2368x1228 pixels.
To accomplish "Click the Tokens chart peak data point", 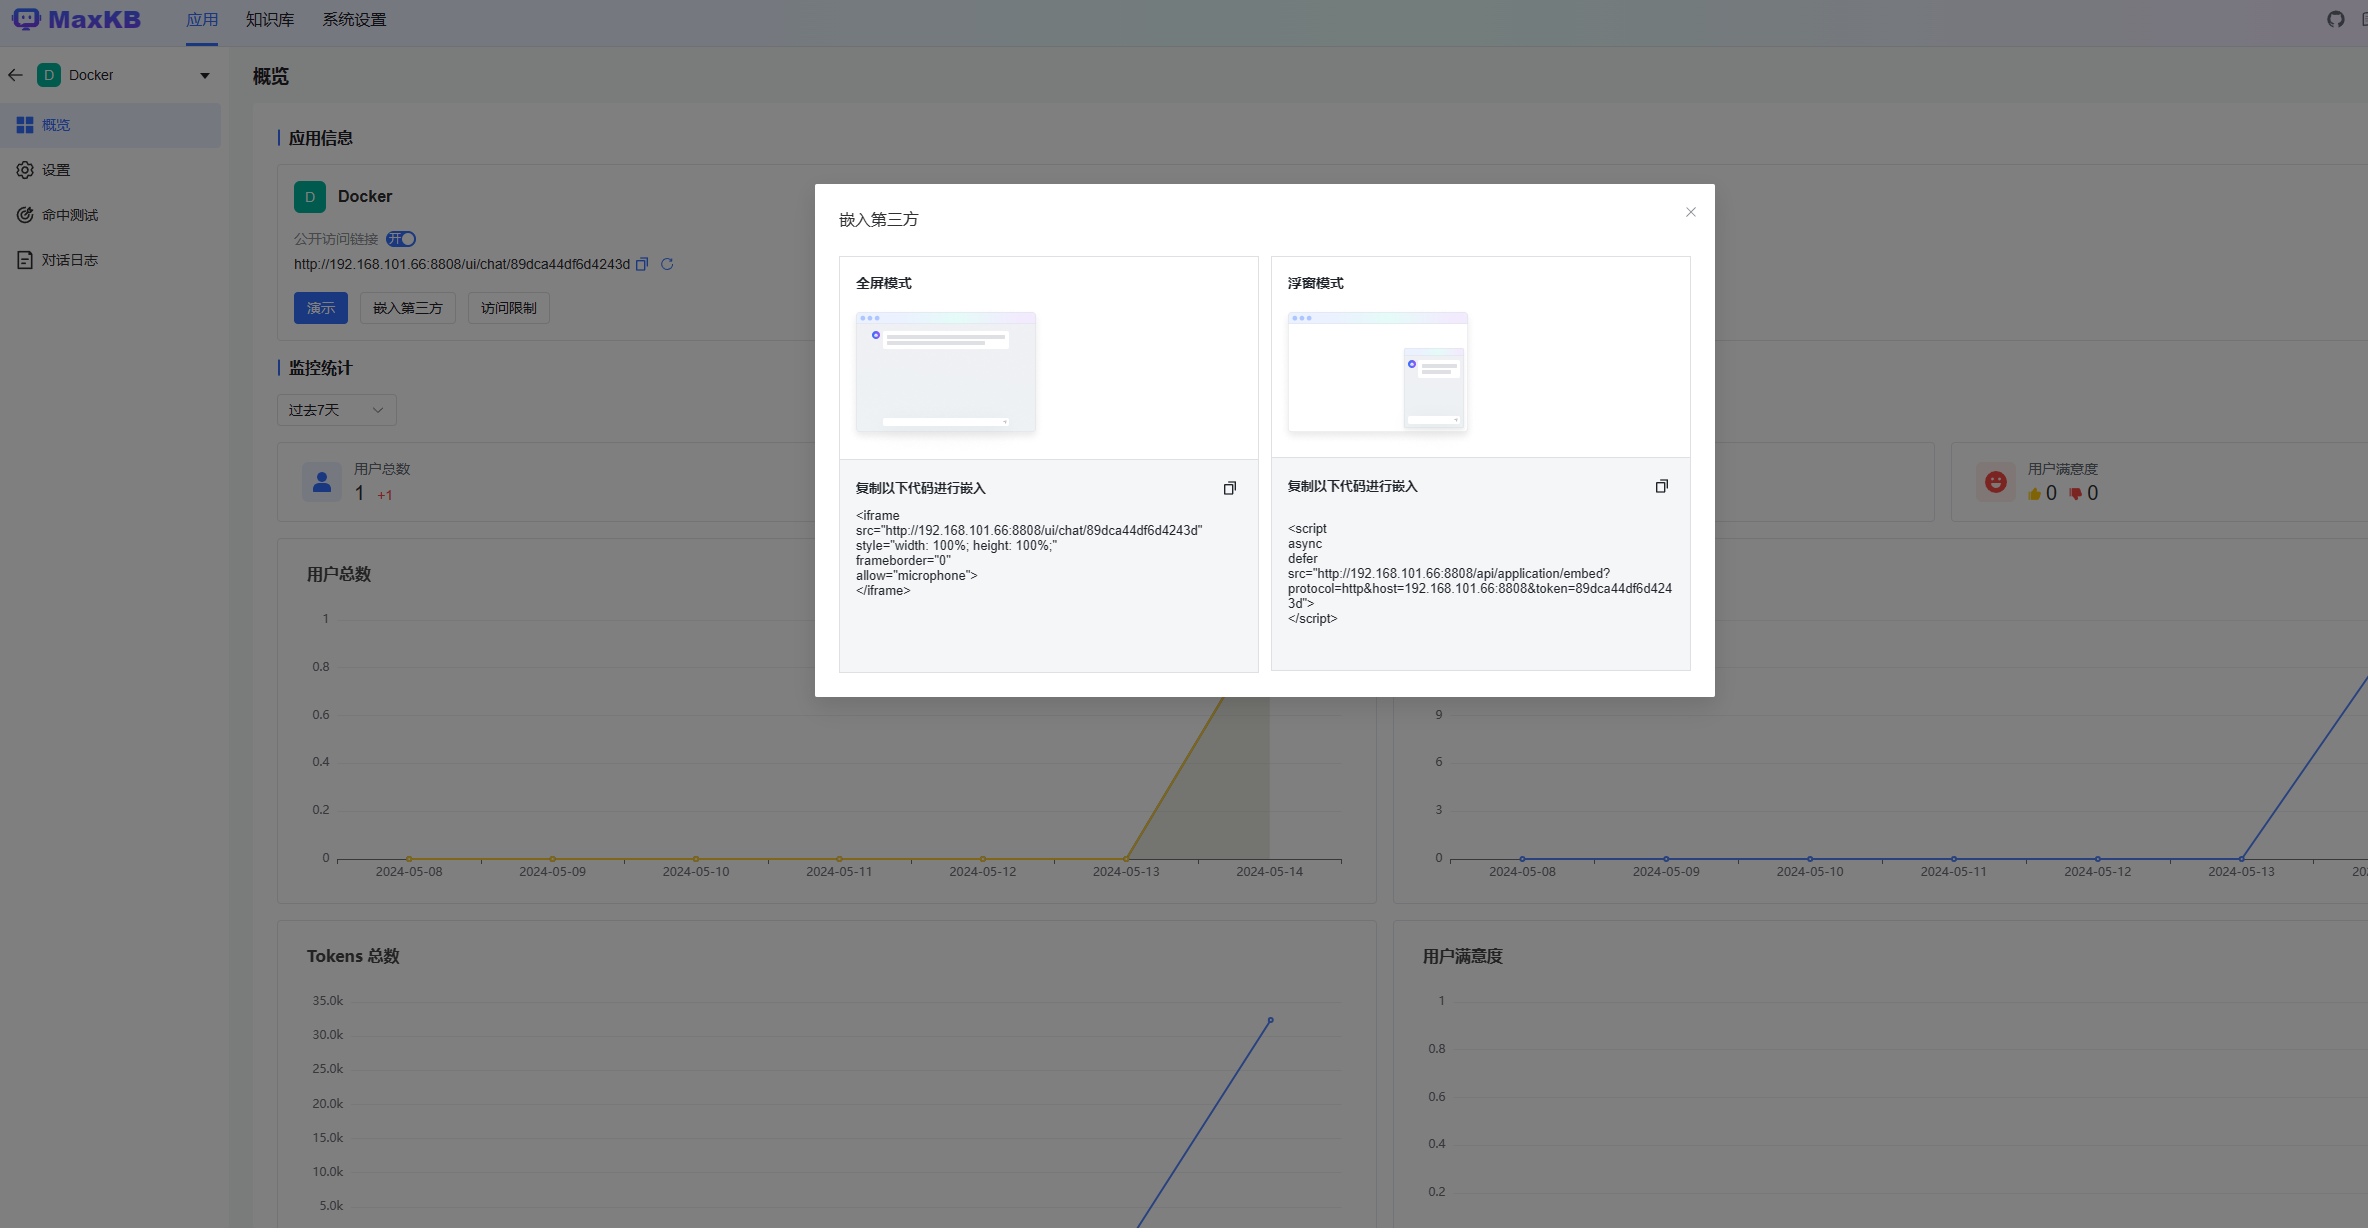I will (1271, 1020).
